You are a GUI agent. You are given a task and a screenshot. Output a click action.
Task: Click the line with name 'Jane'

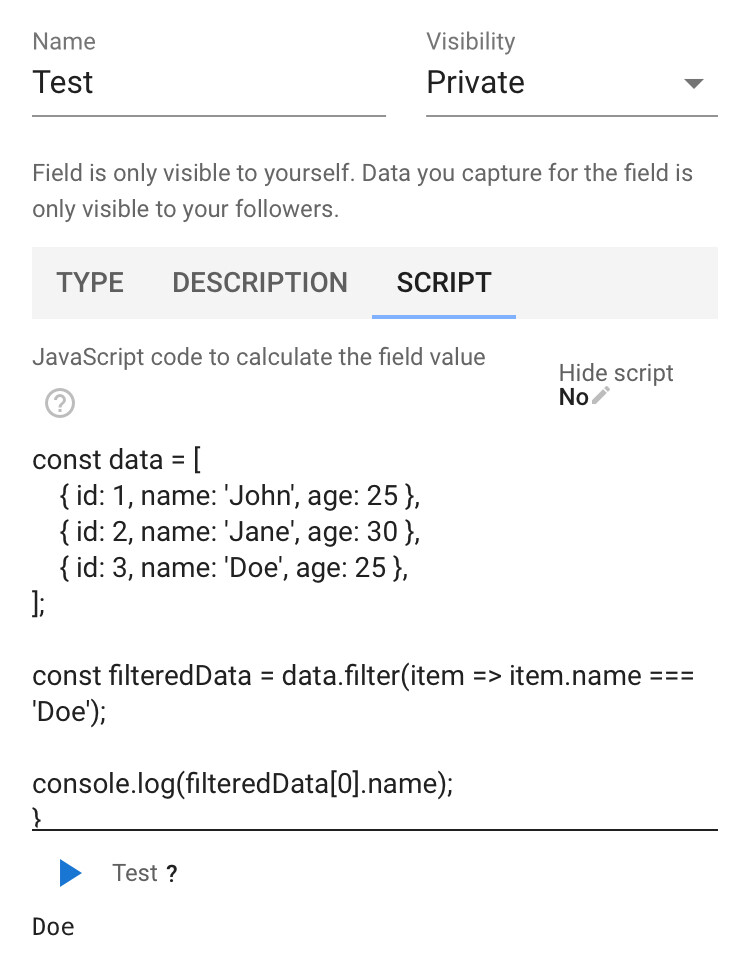pos(240,532)
